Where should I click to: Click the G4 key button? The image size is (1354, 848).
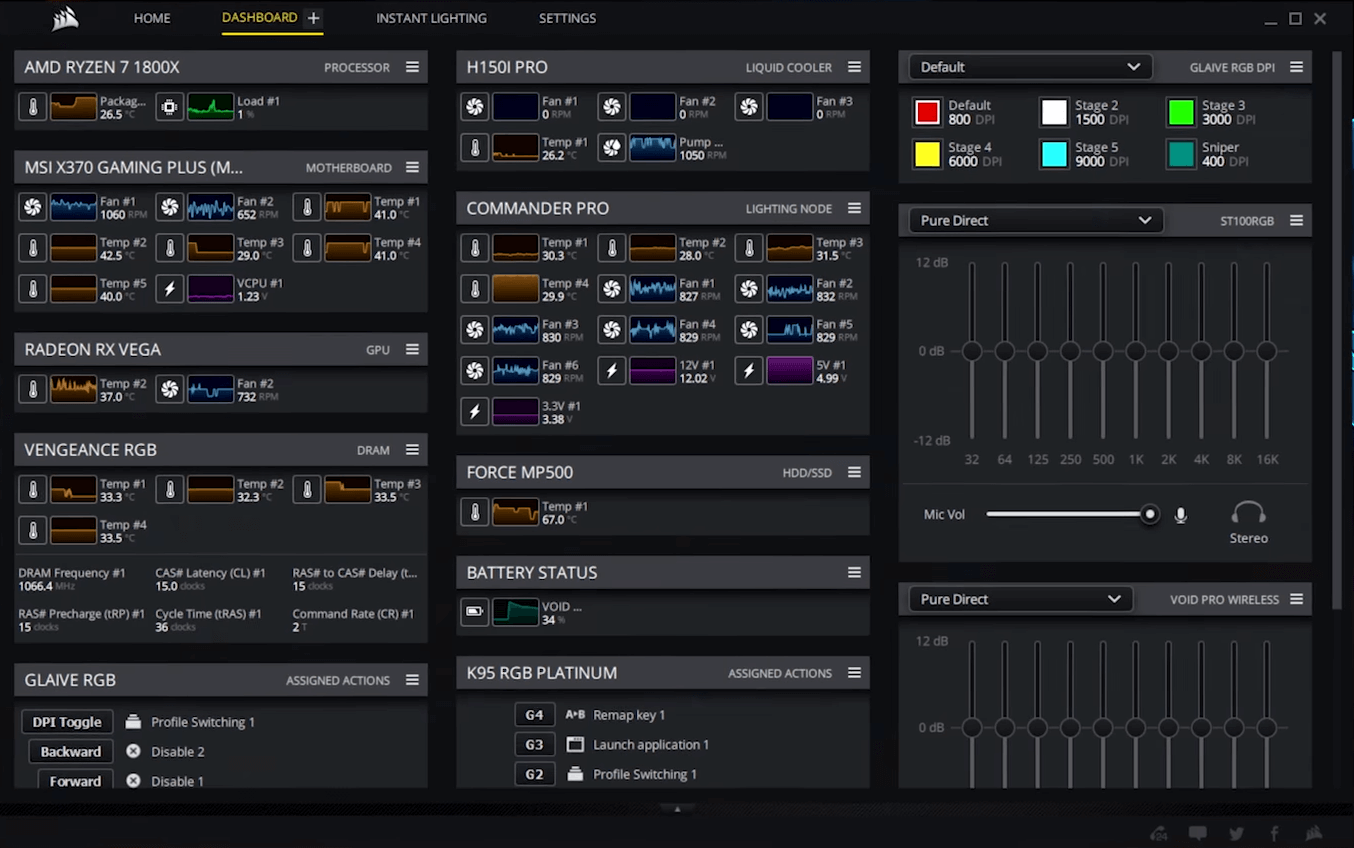tap(534, 715)
